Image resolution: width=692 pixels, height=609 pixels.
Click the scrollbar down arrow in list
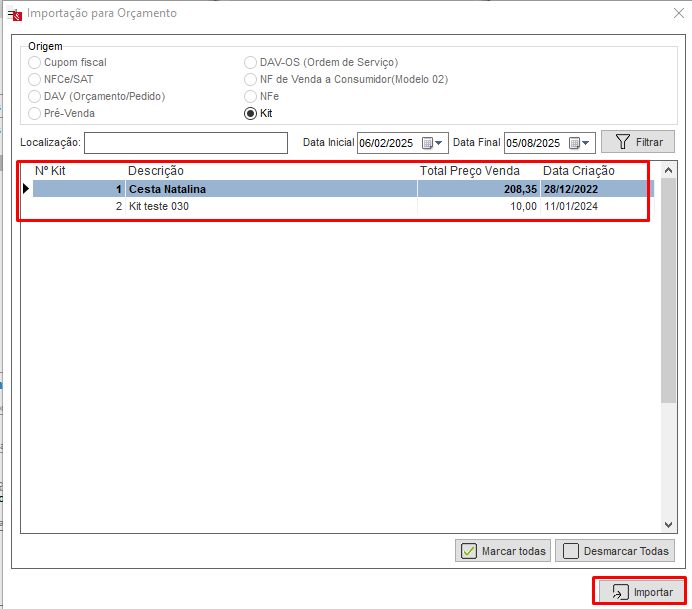point(669,524)
